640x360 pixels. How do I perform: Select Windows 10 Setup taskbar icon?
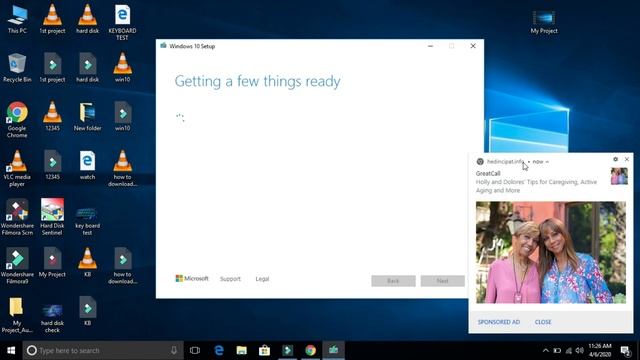point(333,350)
